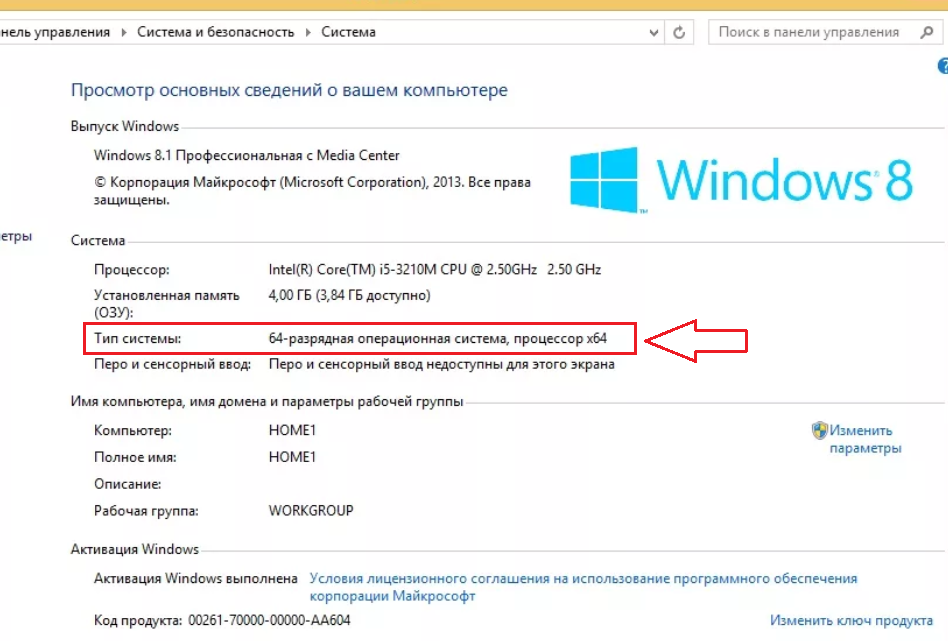Click the Microsoft Corporation copyright text
The image size is (948, 641).
click(x=312, y=190)
